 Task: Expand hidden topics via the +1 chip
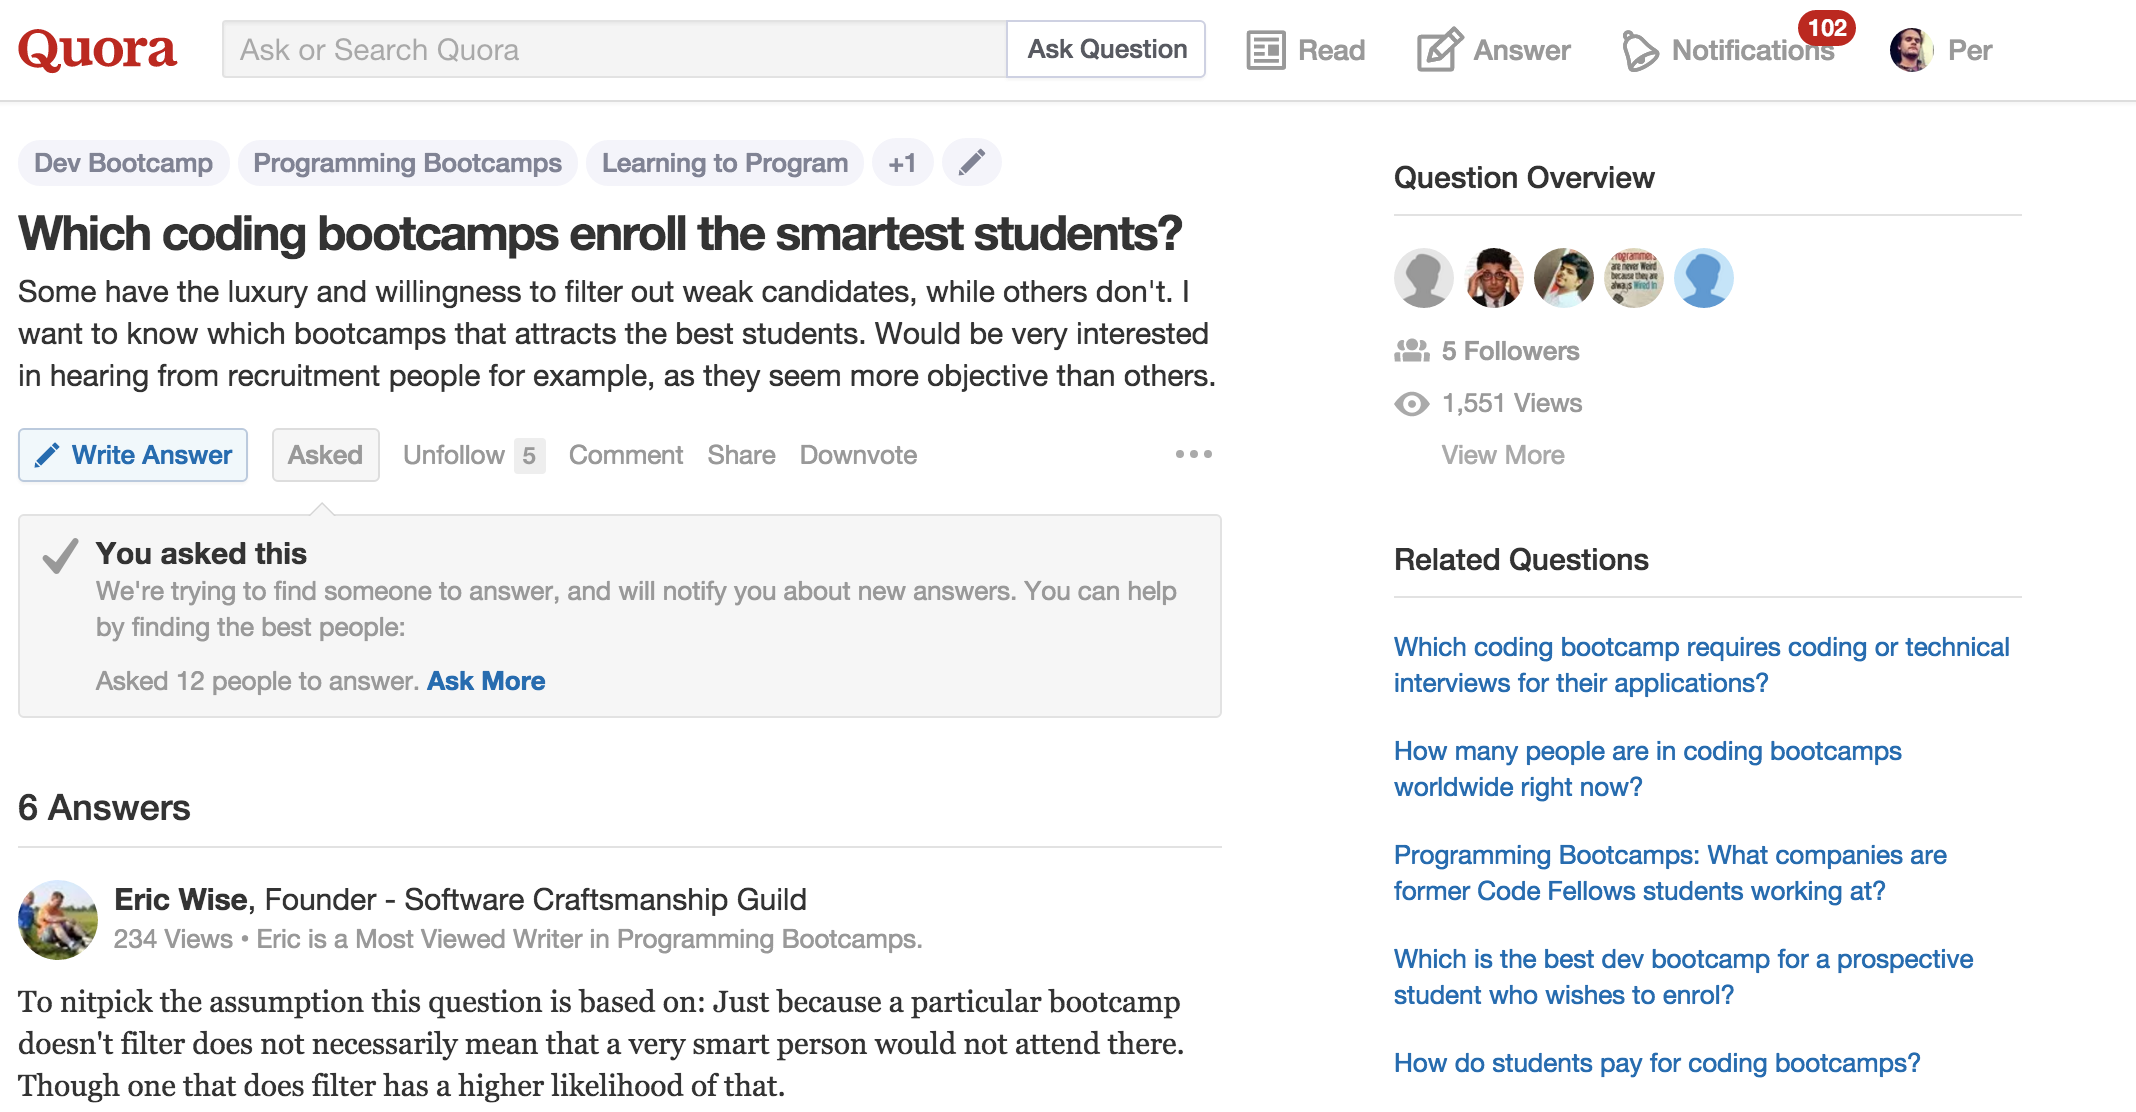pyautogui.click(x=902, y=162)
